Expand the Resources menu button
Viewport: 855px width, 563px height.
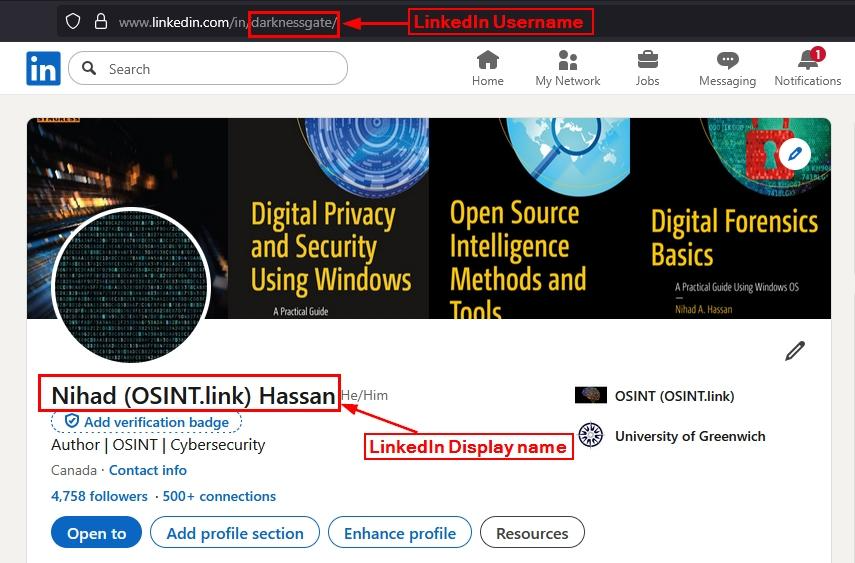click(x=532, y=533)
